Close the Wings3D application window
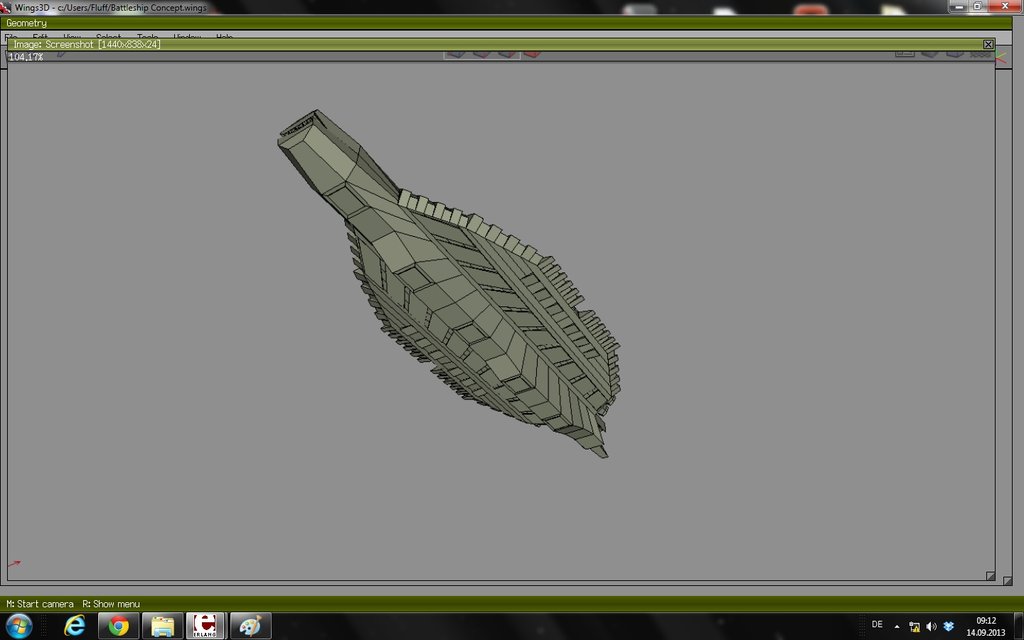 [1004, 7]
